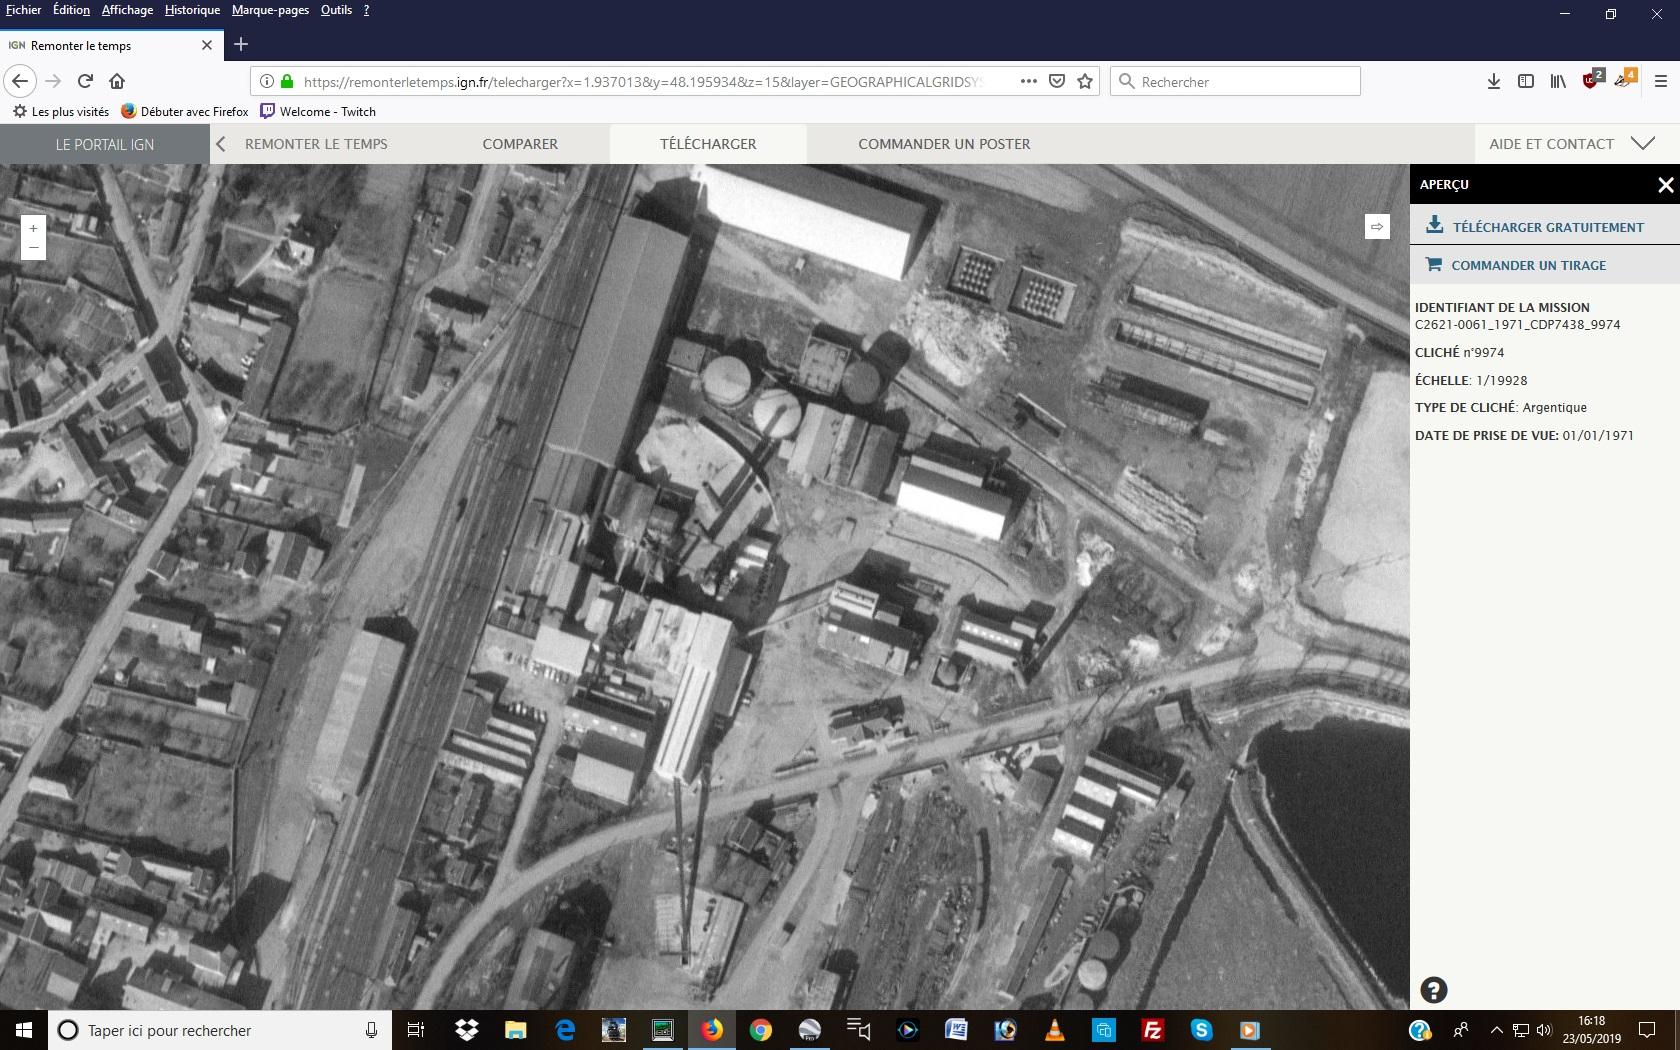This screenshot has height=1050, width=1680.
Task: Open the Marque-pages menu
Action: (x=270, y=10)
